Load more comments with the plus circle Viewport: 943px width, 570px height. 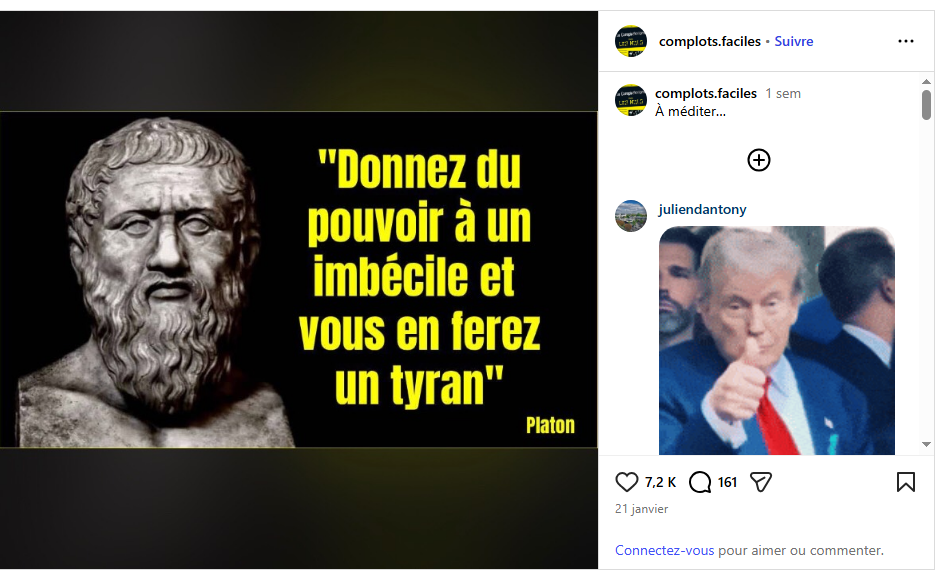759,161
